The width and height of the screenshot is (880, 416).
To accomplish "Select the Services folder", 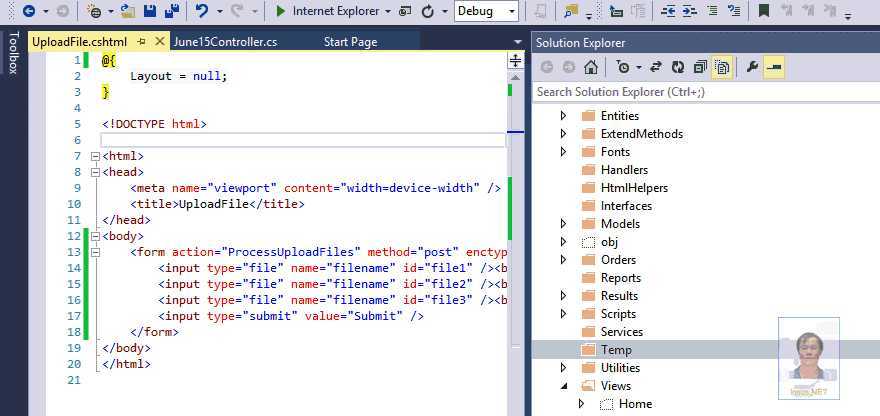I will 622,331.
